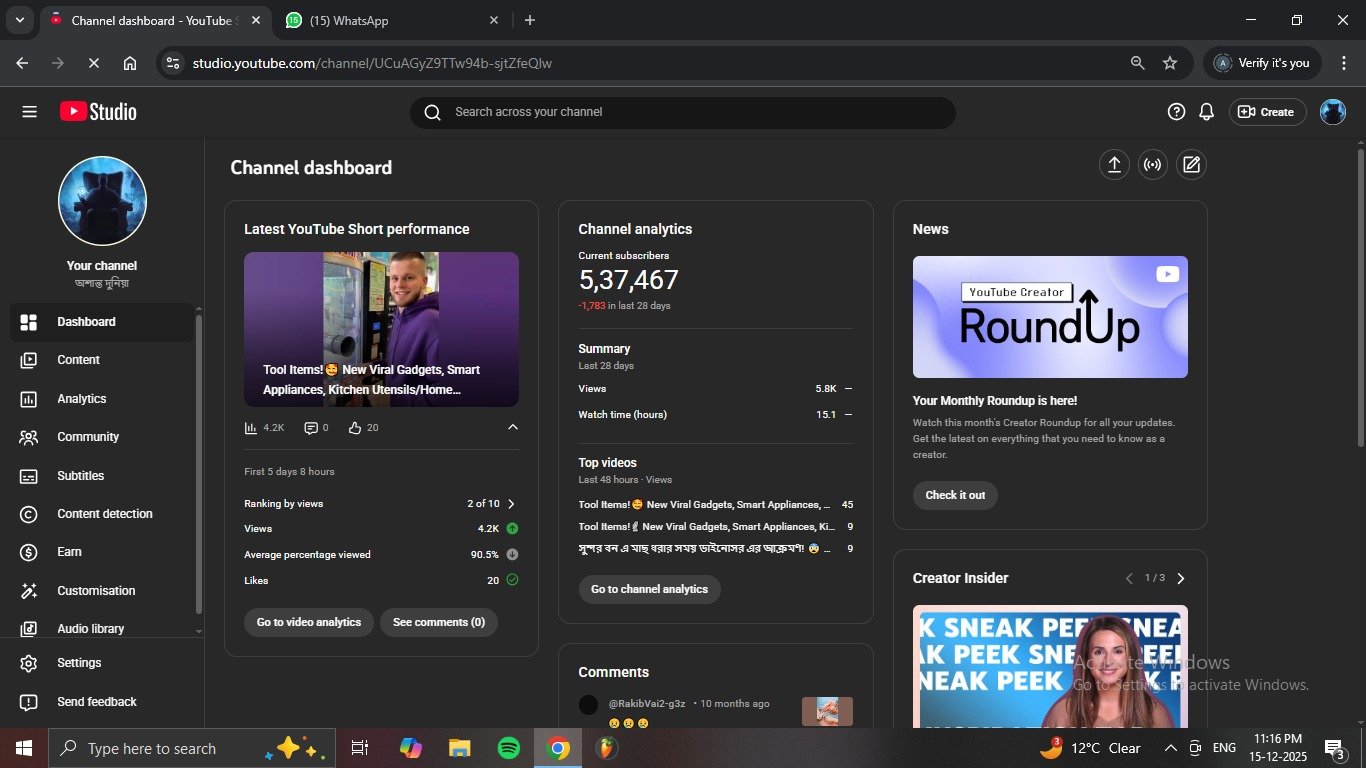Click the create post pencil icon
The height and width of the screenshot is (768, 1366).
1191,165
